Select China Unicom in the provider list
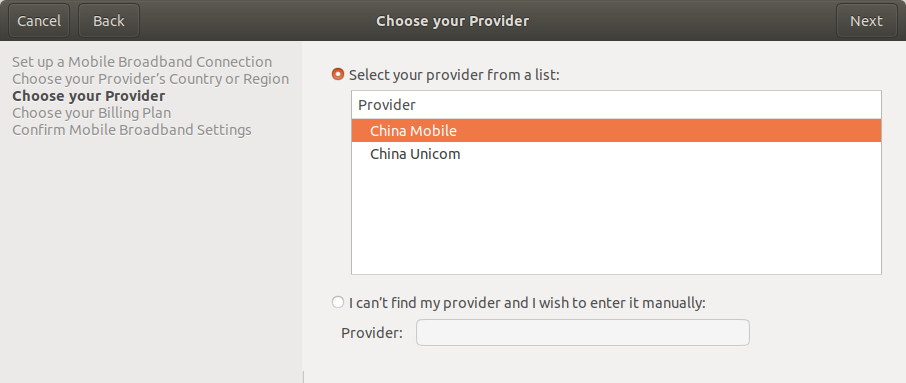This screenshot has height=383, width=906. [616, 154]
